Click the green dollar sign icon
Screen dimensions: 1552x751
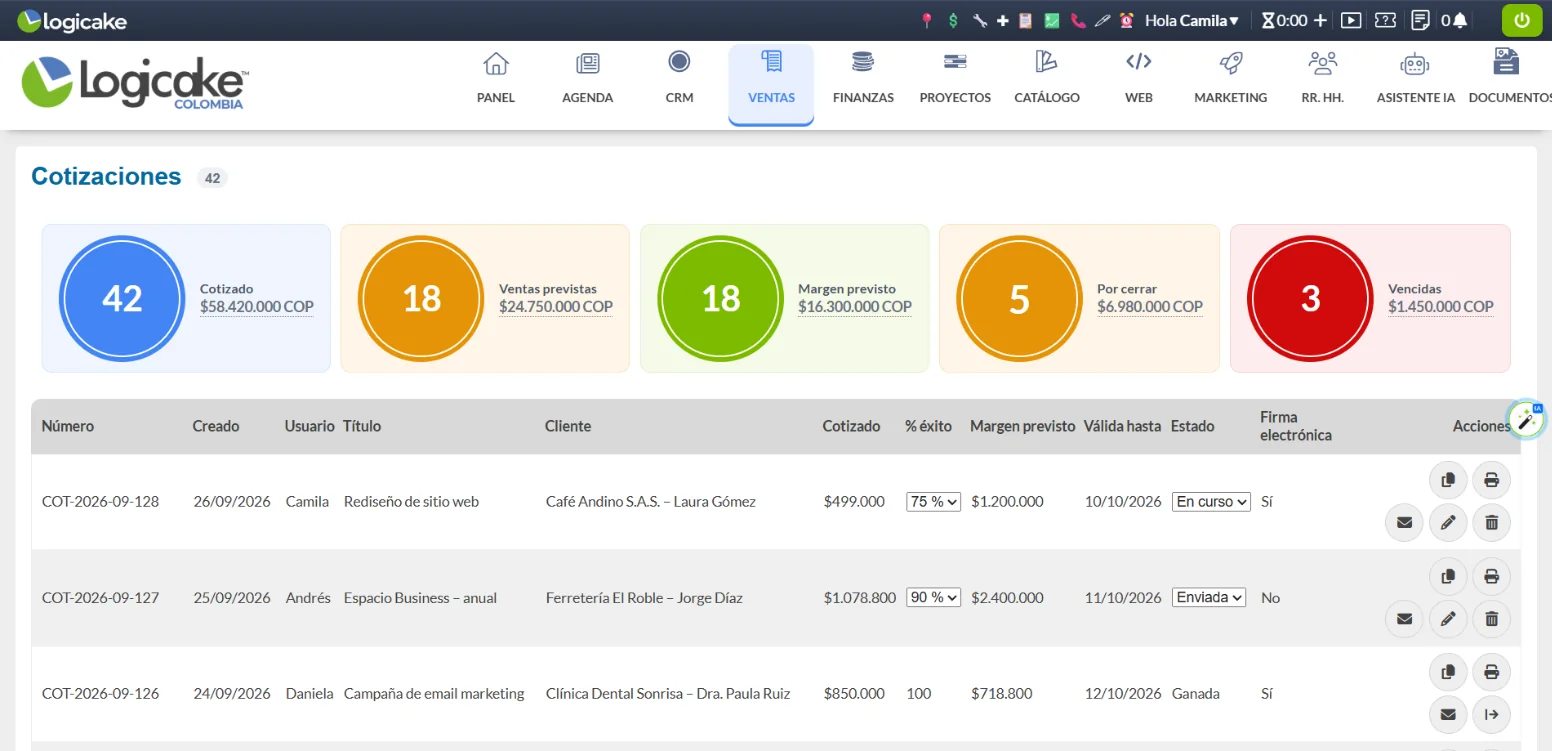click(953, 20)
